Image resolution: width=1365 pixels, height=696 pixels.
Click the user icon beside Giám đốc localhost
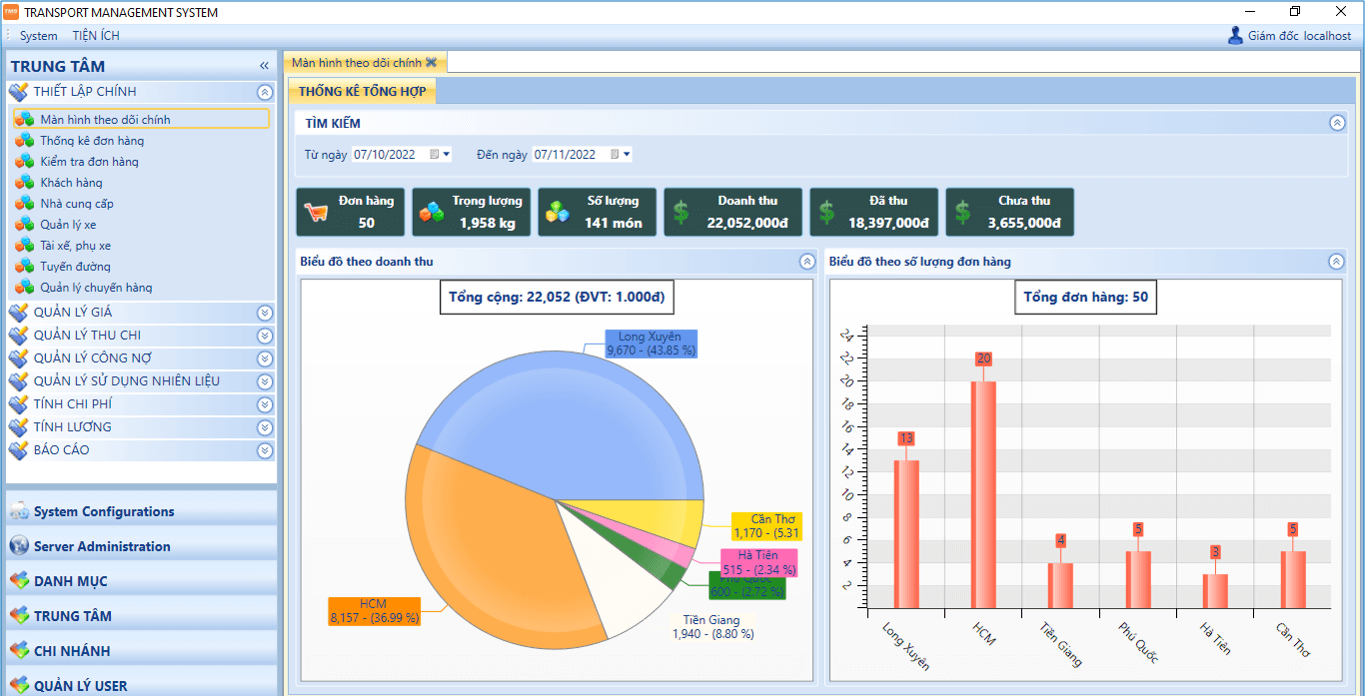click(1235, 36)
